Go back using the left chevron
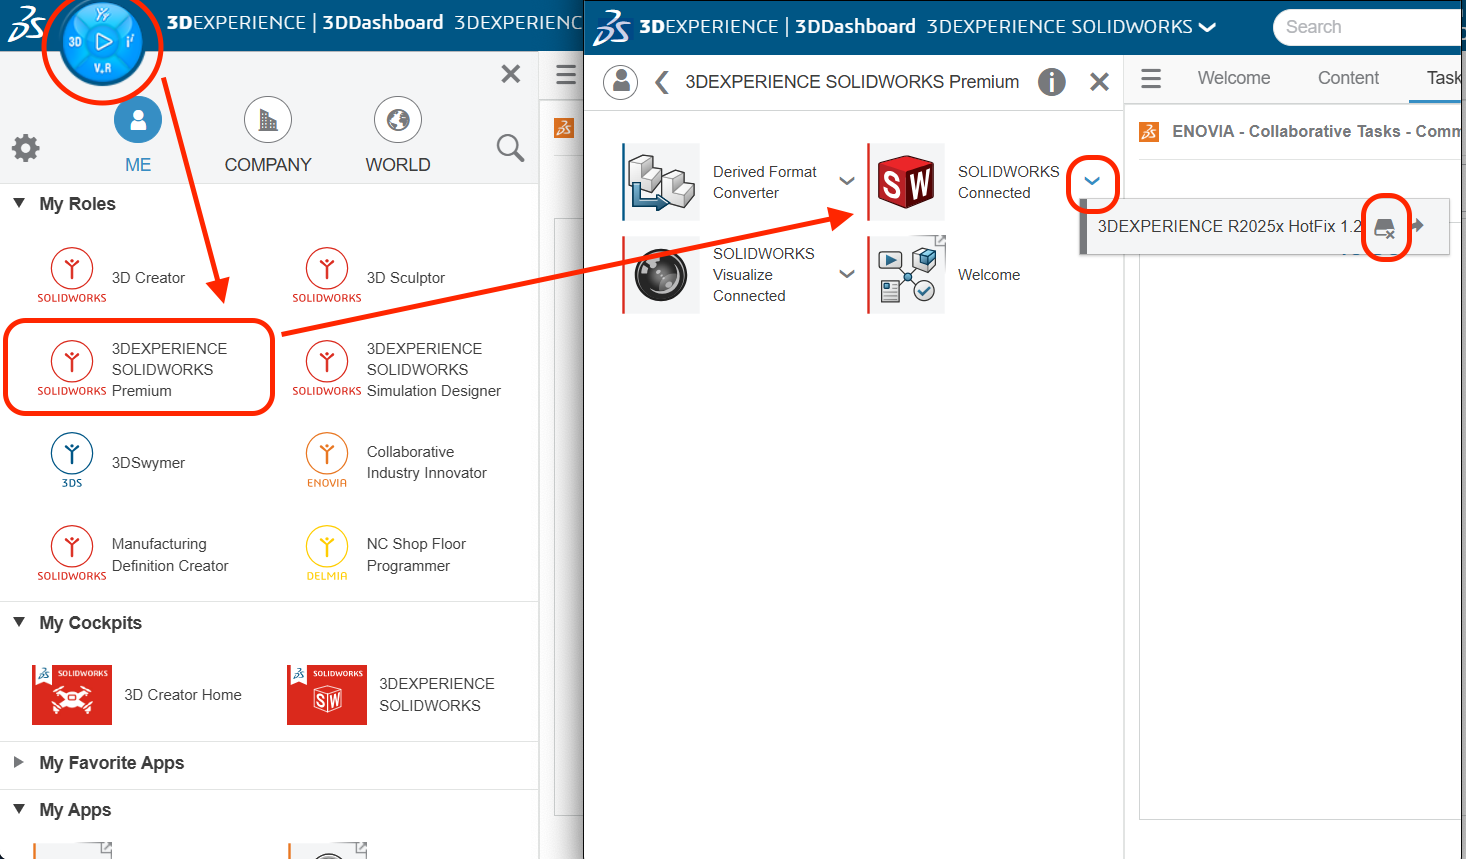 click(661, 82)
